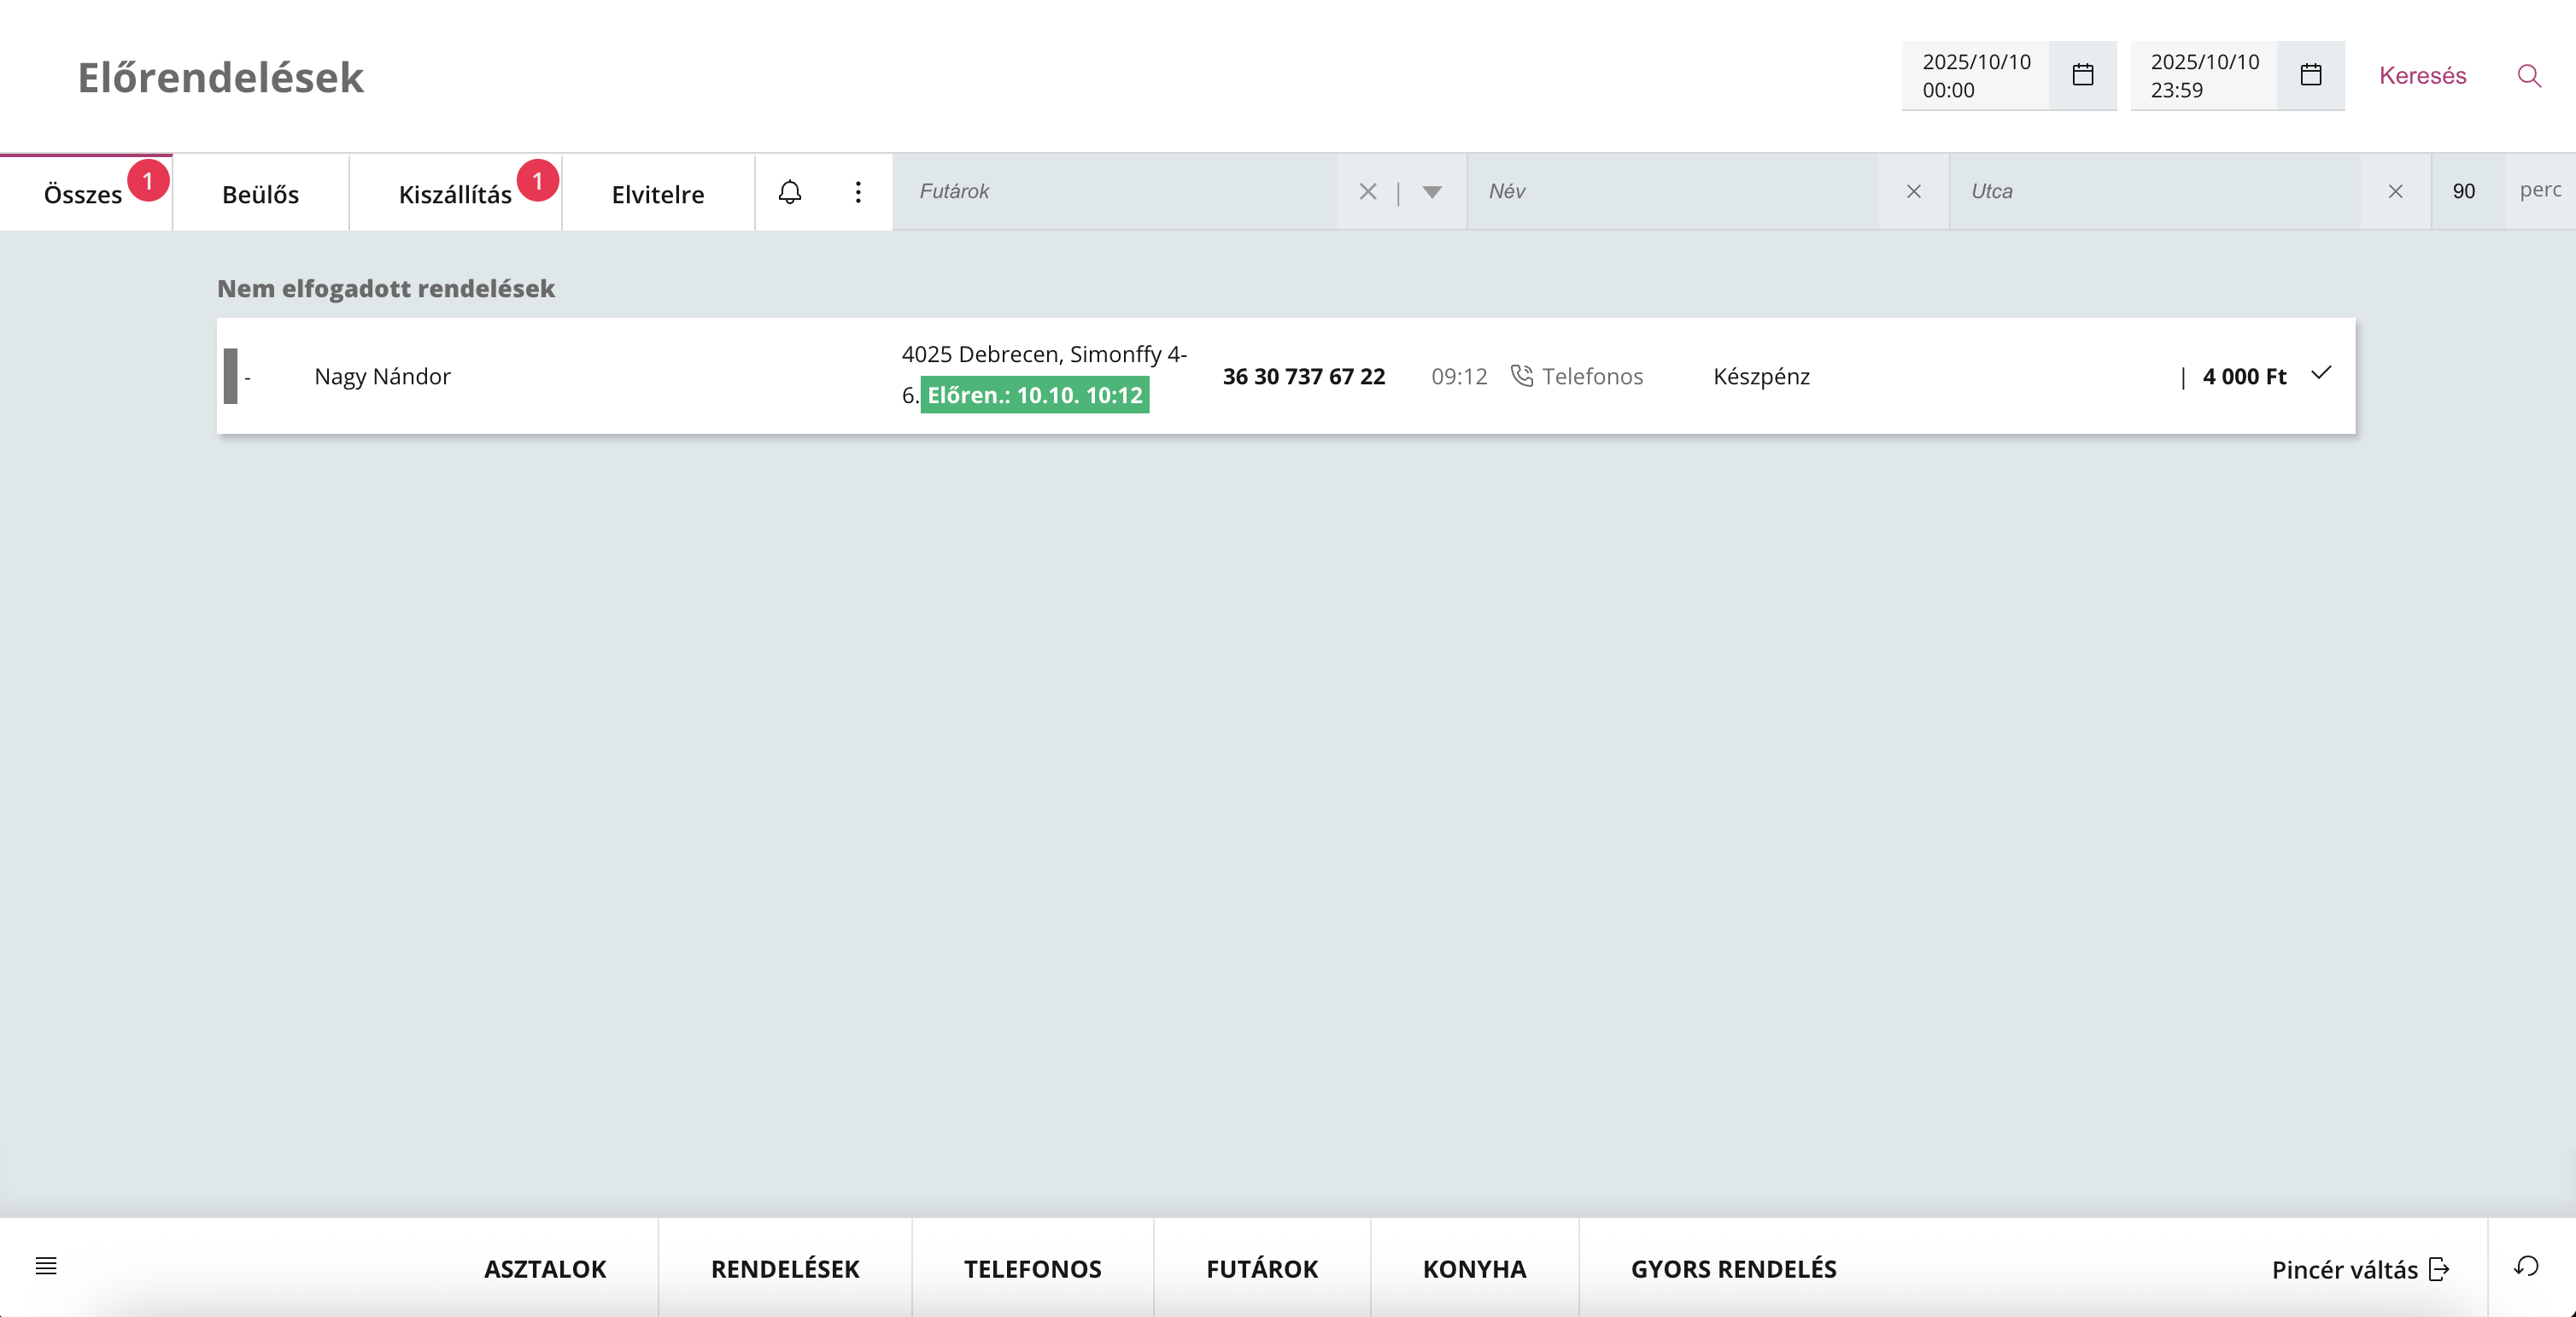This screenshot has height=1317, width=2576.
Task: Open the start date calendar picker
Action: pyautogui.click(x=2082, y=75)
